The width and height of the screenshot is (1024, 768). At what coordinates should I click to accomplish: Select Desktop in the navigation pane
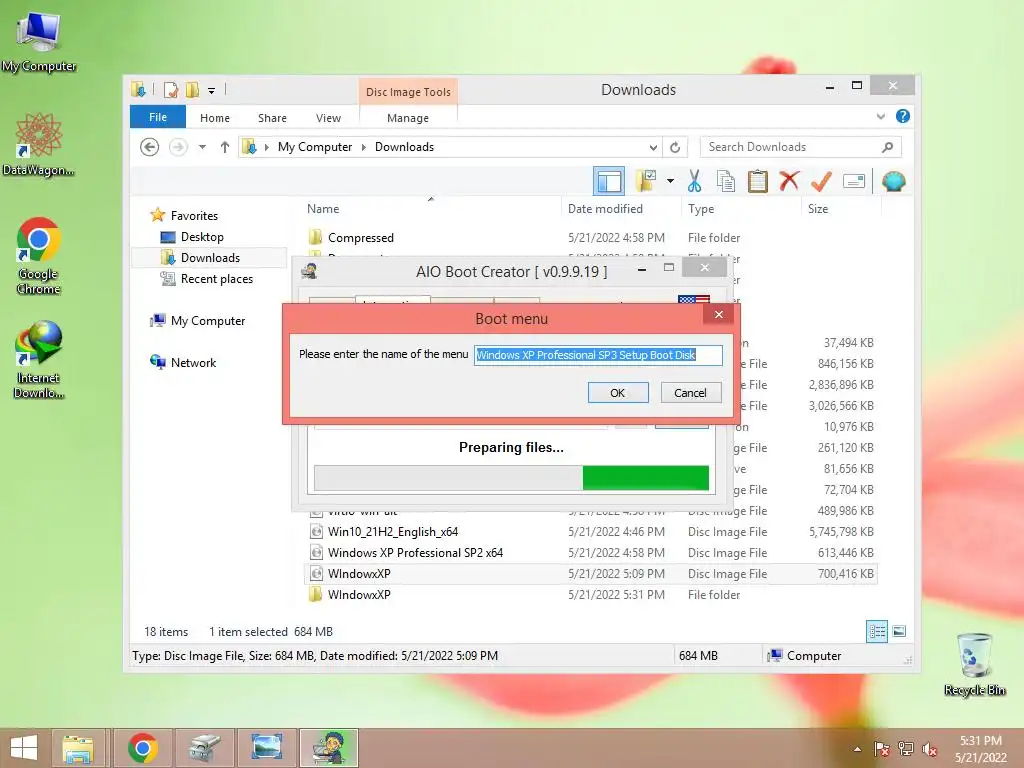[202, 236]
